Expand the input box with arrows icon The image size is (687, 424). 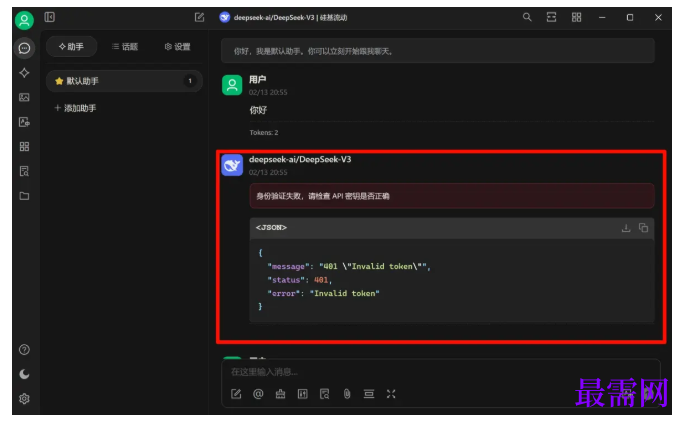pyautogui.click(x=391, y=394)
